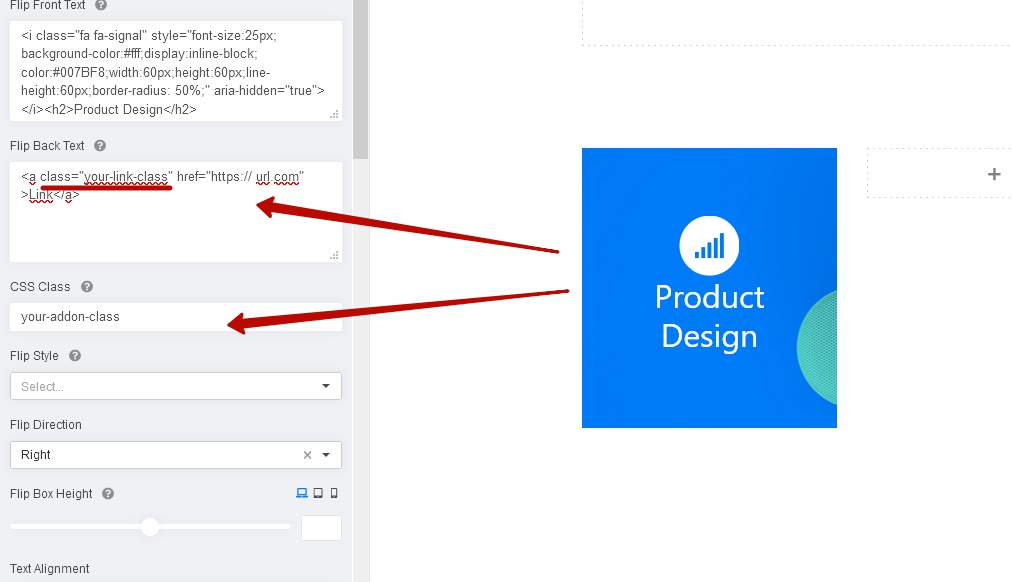Expand the Flip Direction dropdown arrow
Image resolution: width=1012 pixels, height=582 pixels.
326,455
